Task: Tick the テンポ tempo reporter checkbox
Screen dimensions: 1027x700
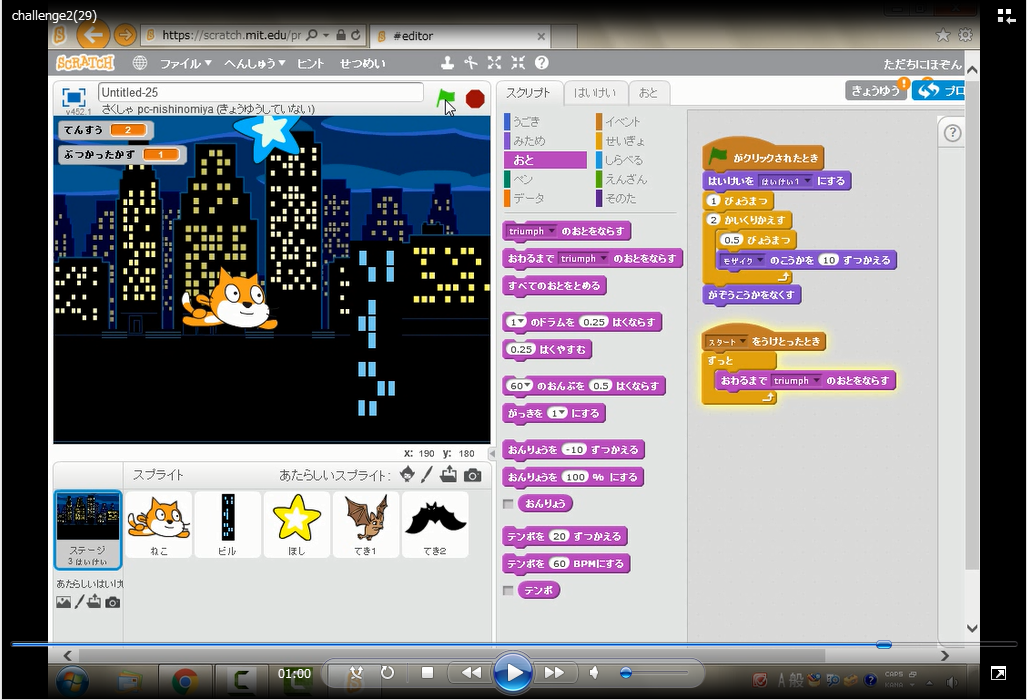Action: pos(509,591)
